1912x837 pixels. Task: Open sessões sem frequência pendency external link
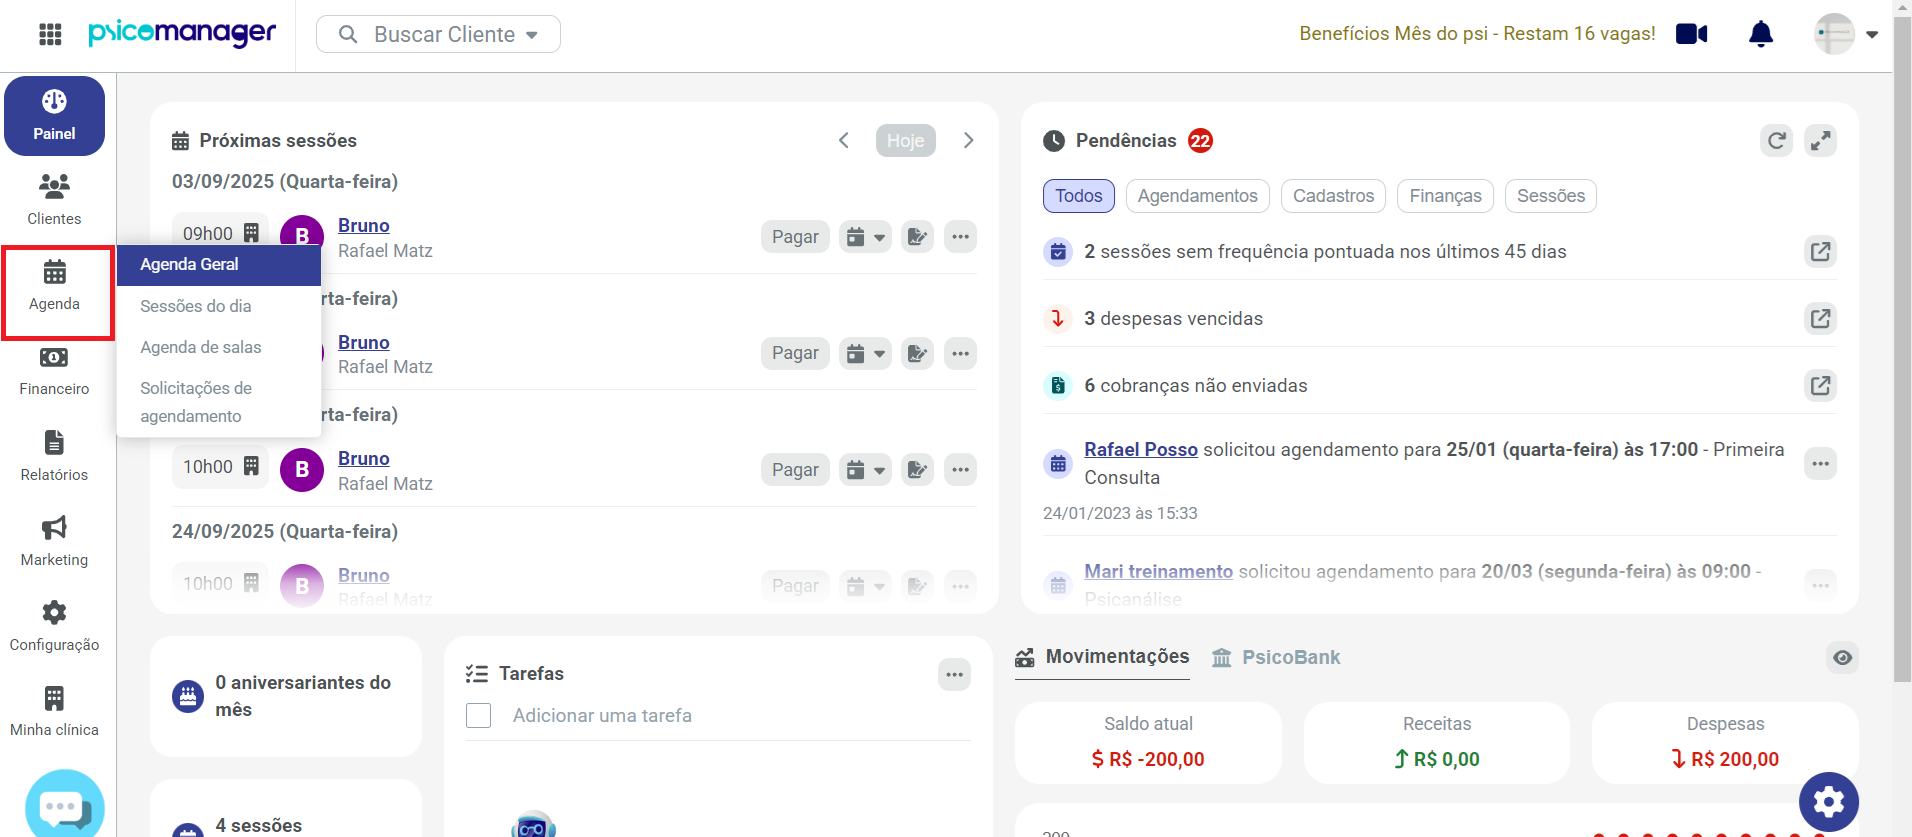click(x=1821, y=252)
